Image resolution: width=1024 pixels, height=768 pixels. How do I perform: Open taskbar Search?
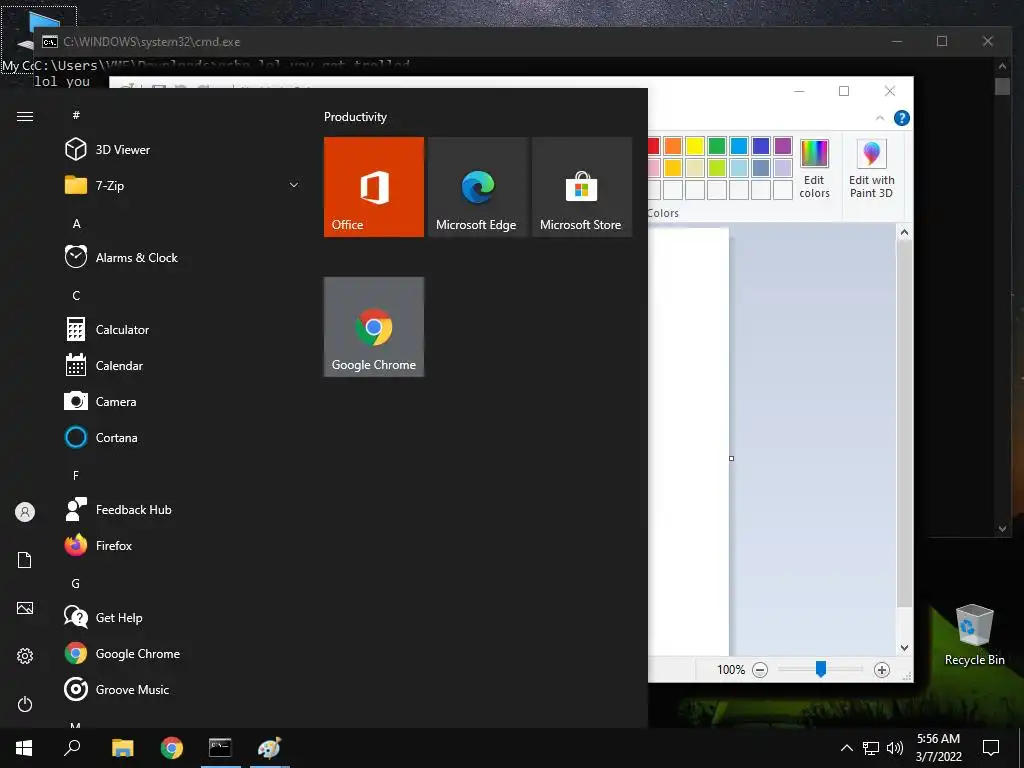pos(72,748)
